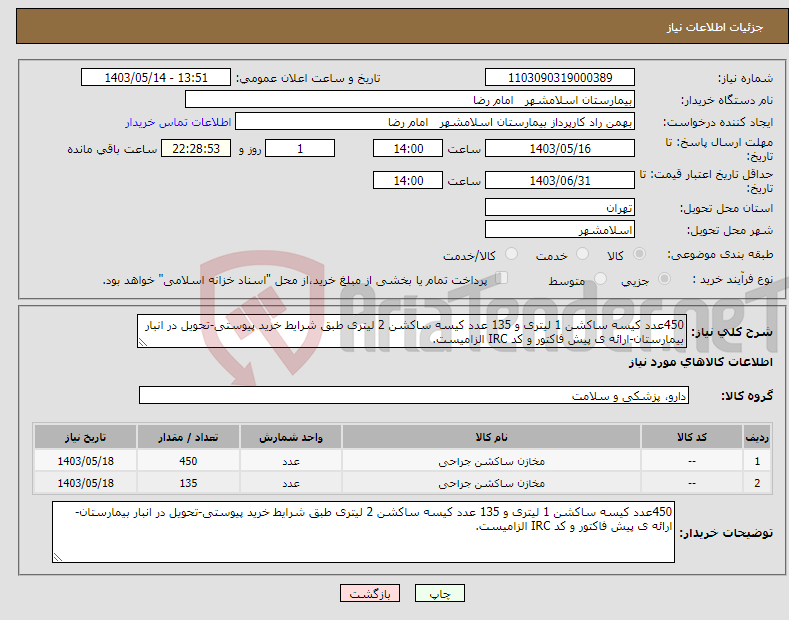The height and width of the screenshot is (620, 789).
Task: Click row 2 date cell 1403/05/18
Action: point(86,483)
